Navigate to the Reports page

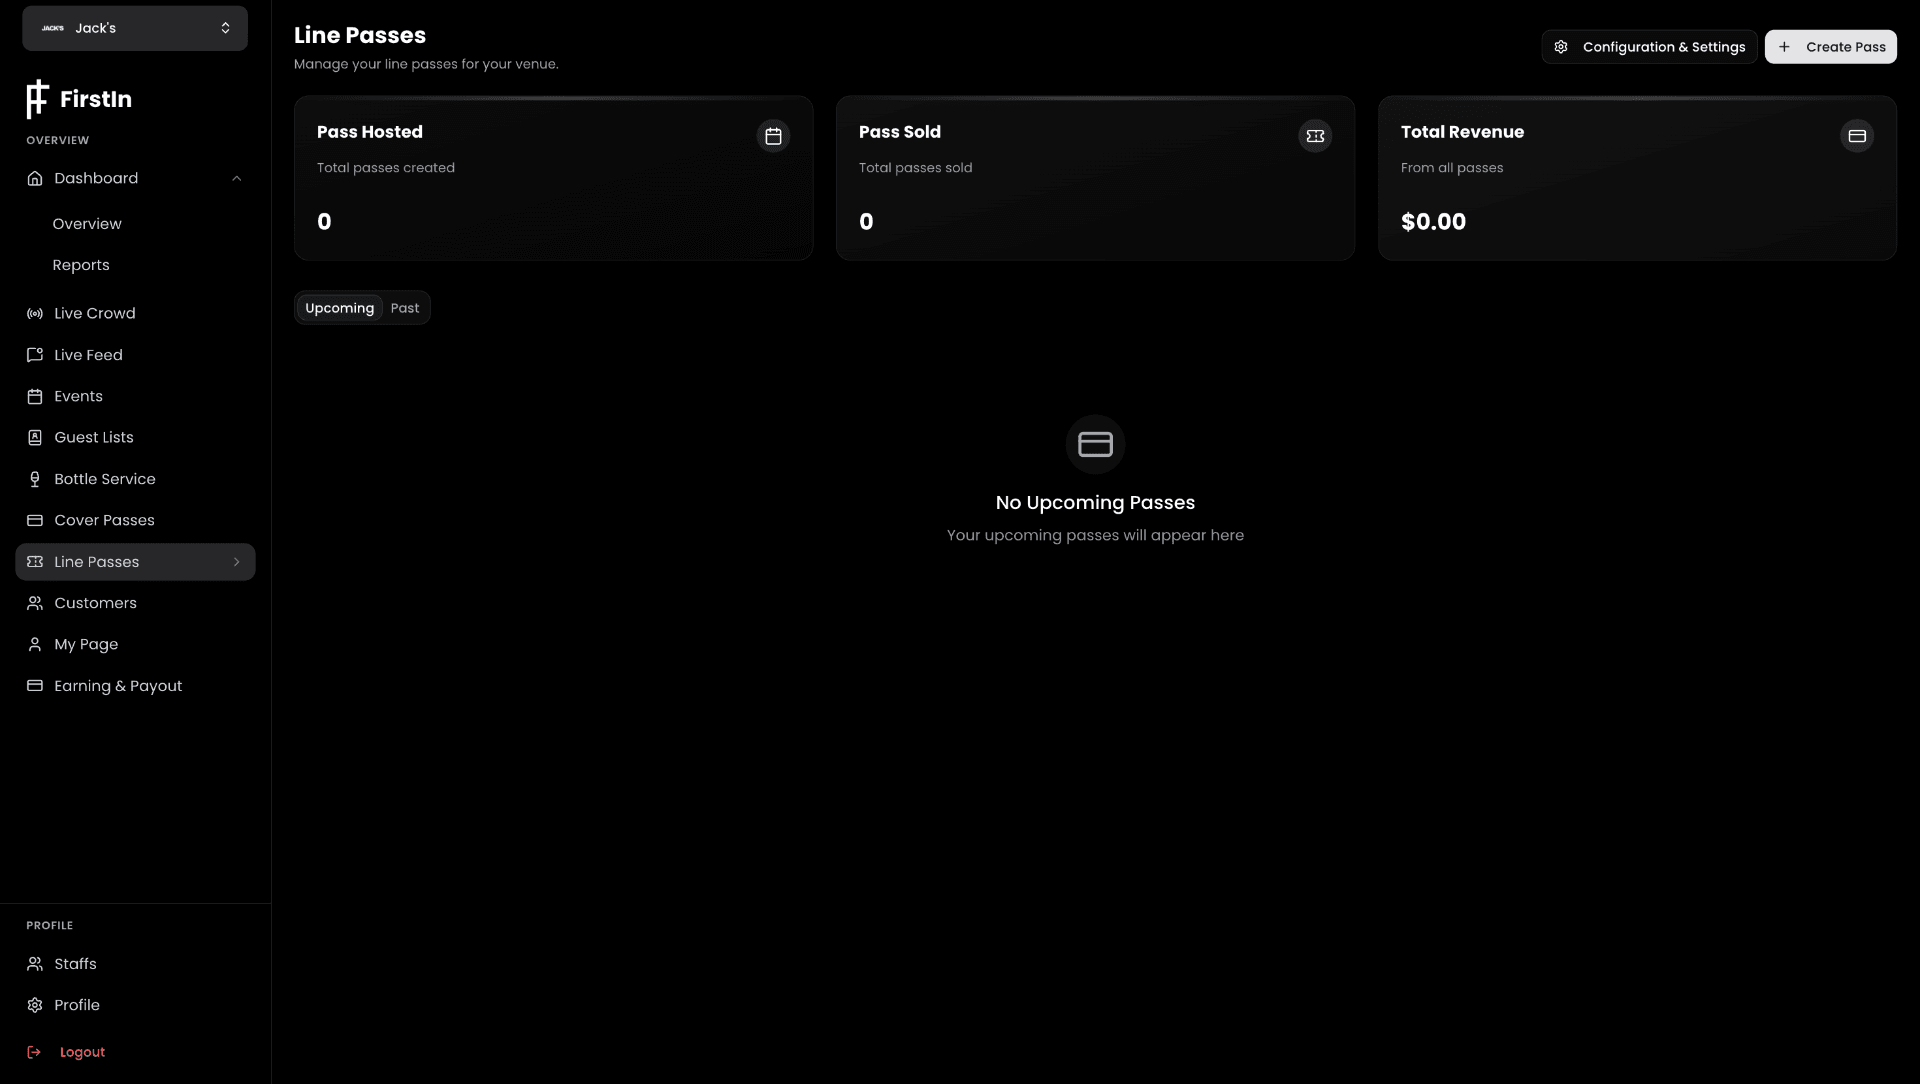pos(81,264)
